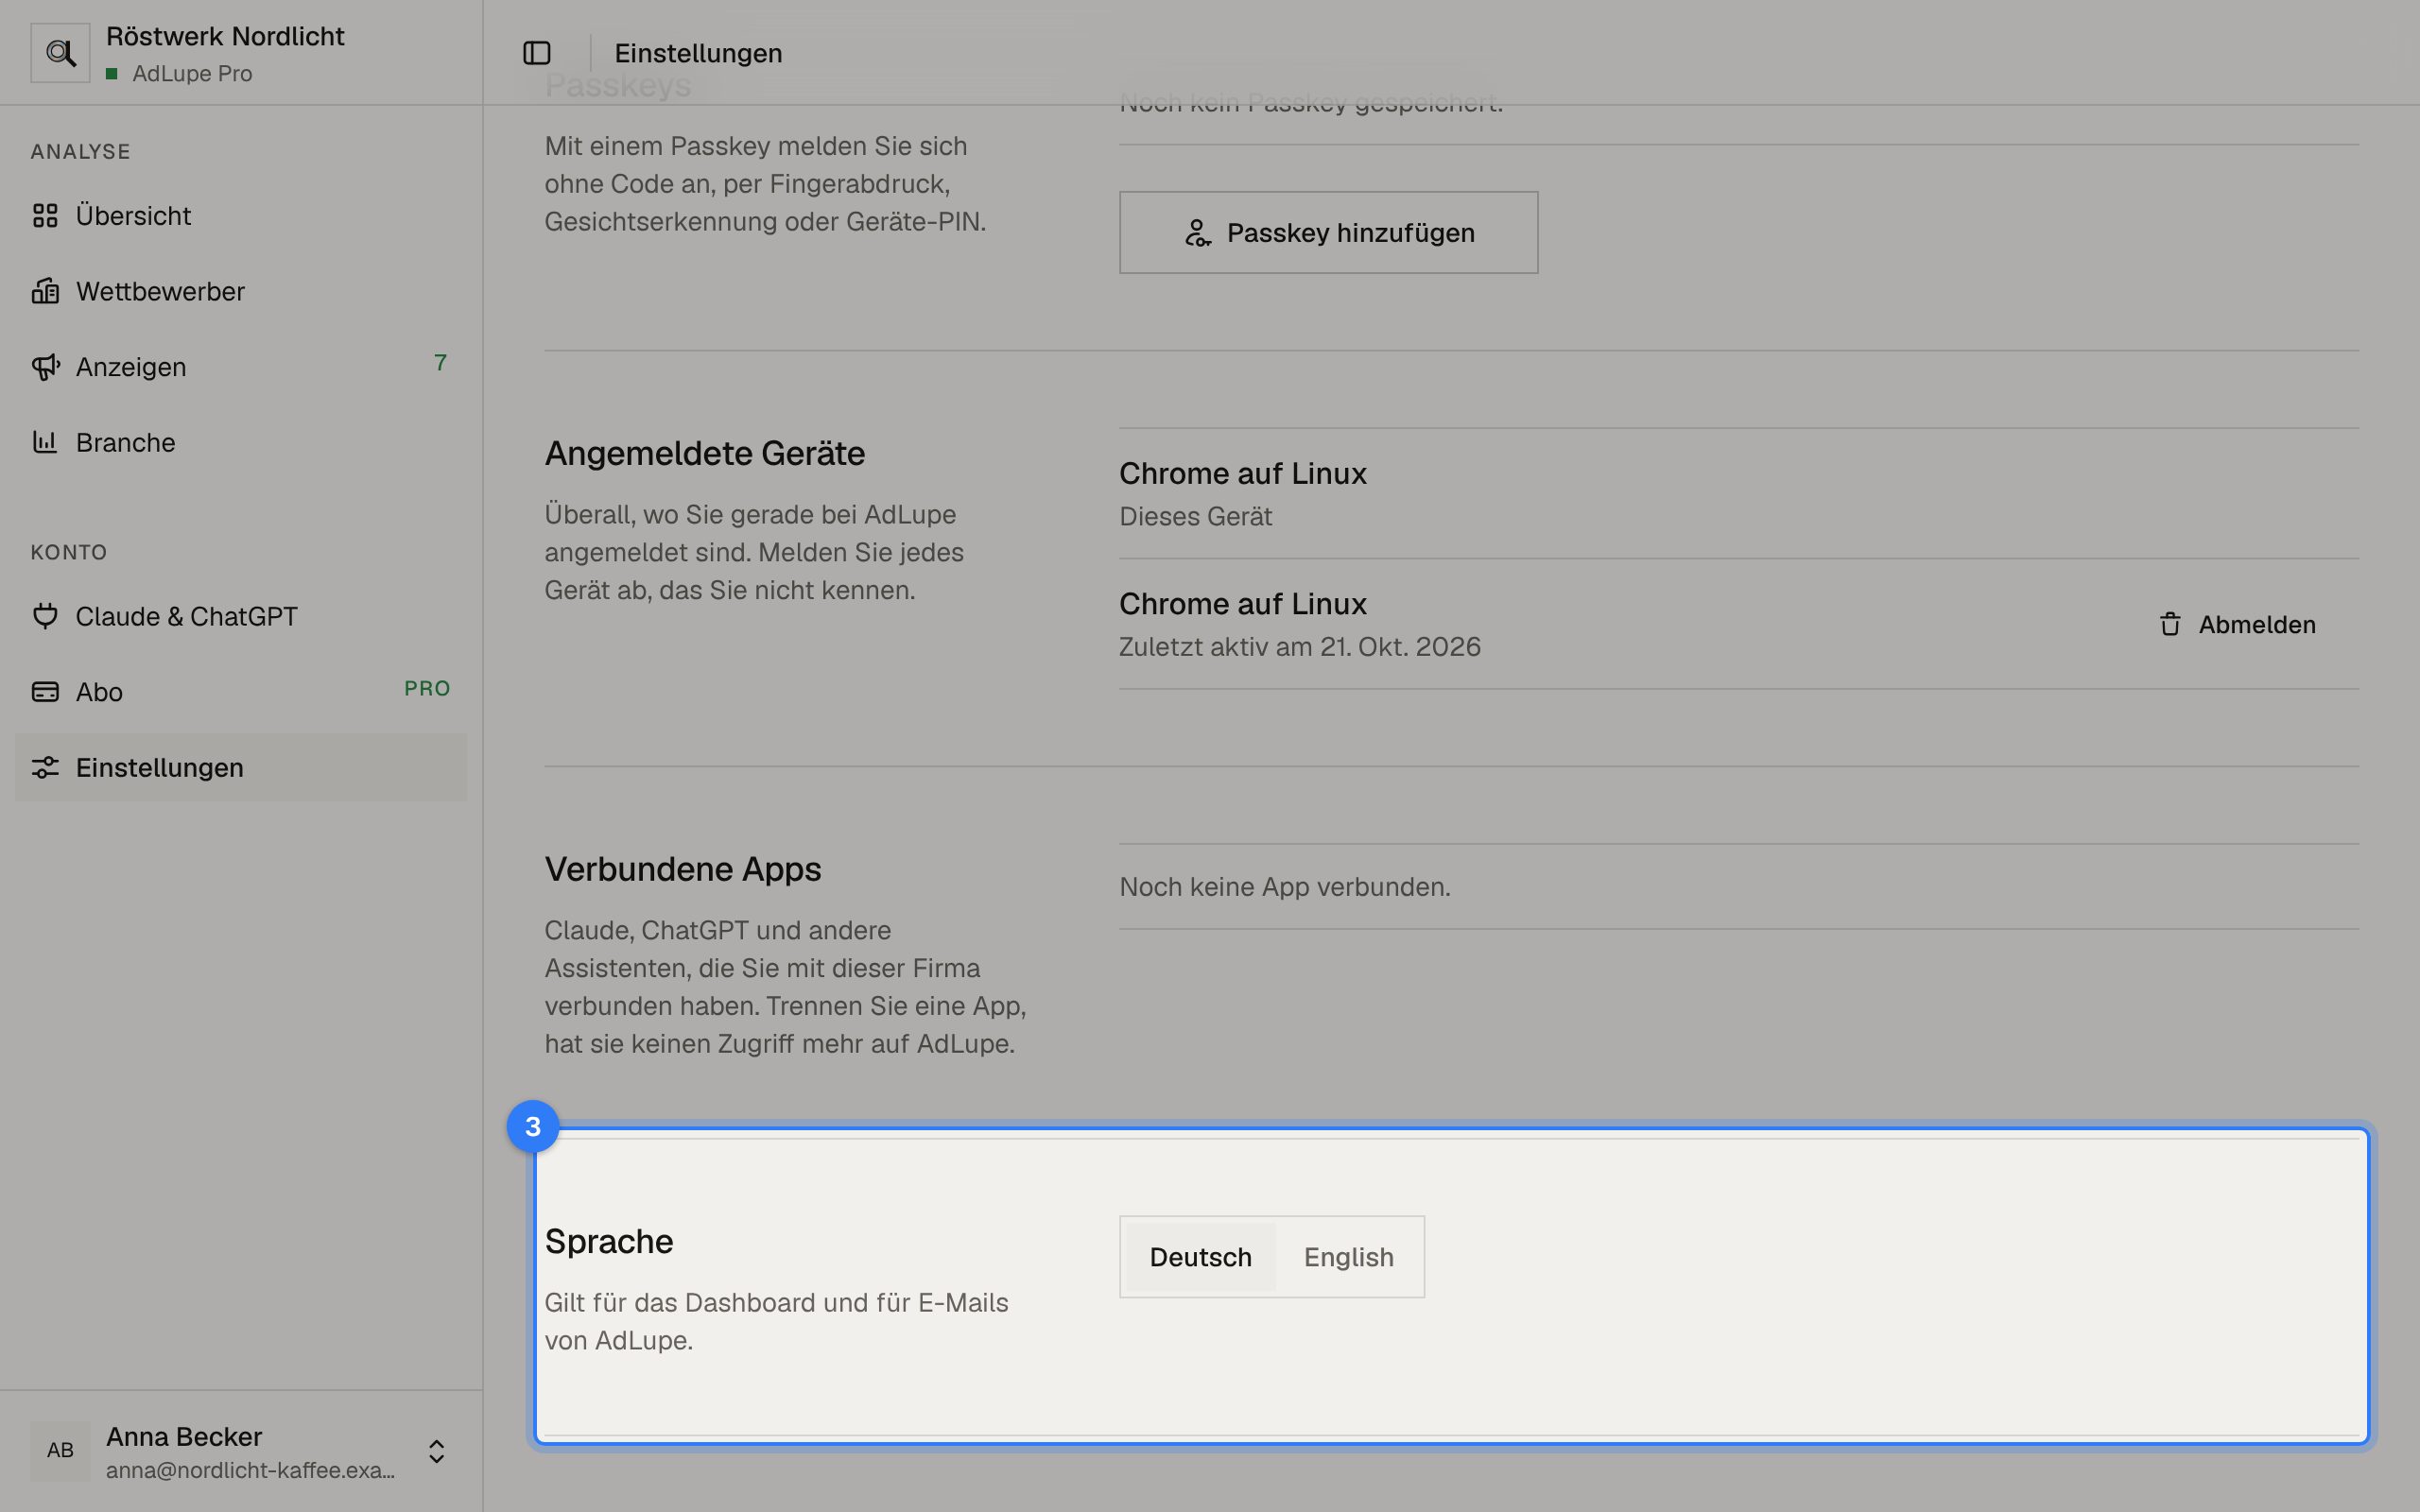Click the Claude & ChatGPT plug icon
Viewport: 2420px width, 1512px height.
45,616
